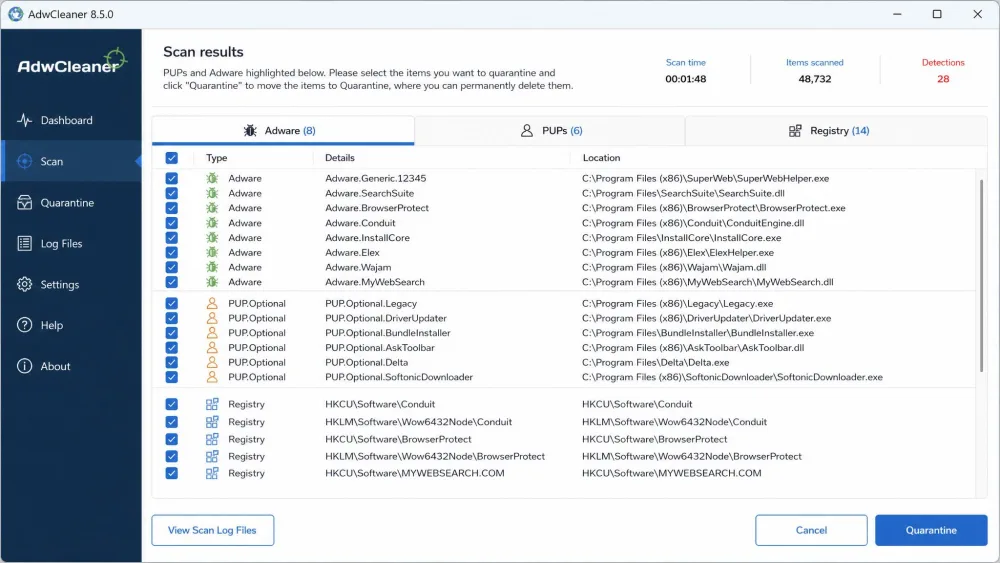The height and width of the screenshot is (563, 1000).
Task: Click the Type column header
Action: click(x=216, y=158)
